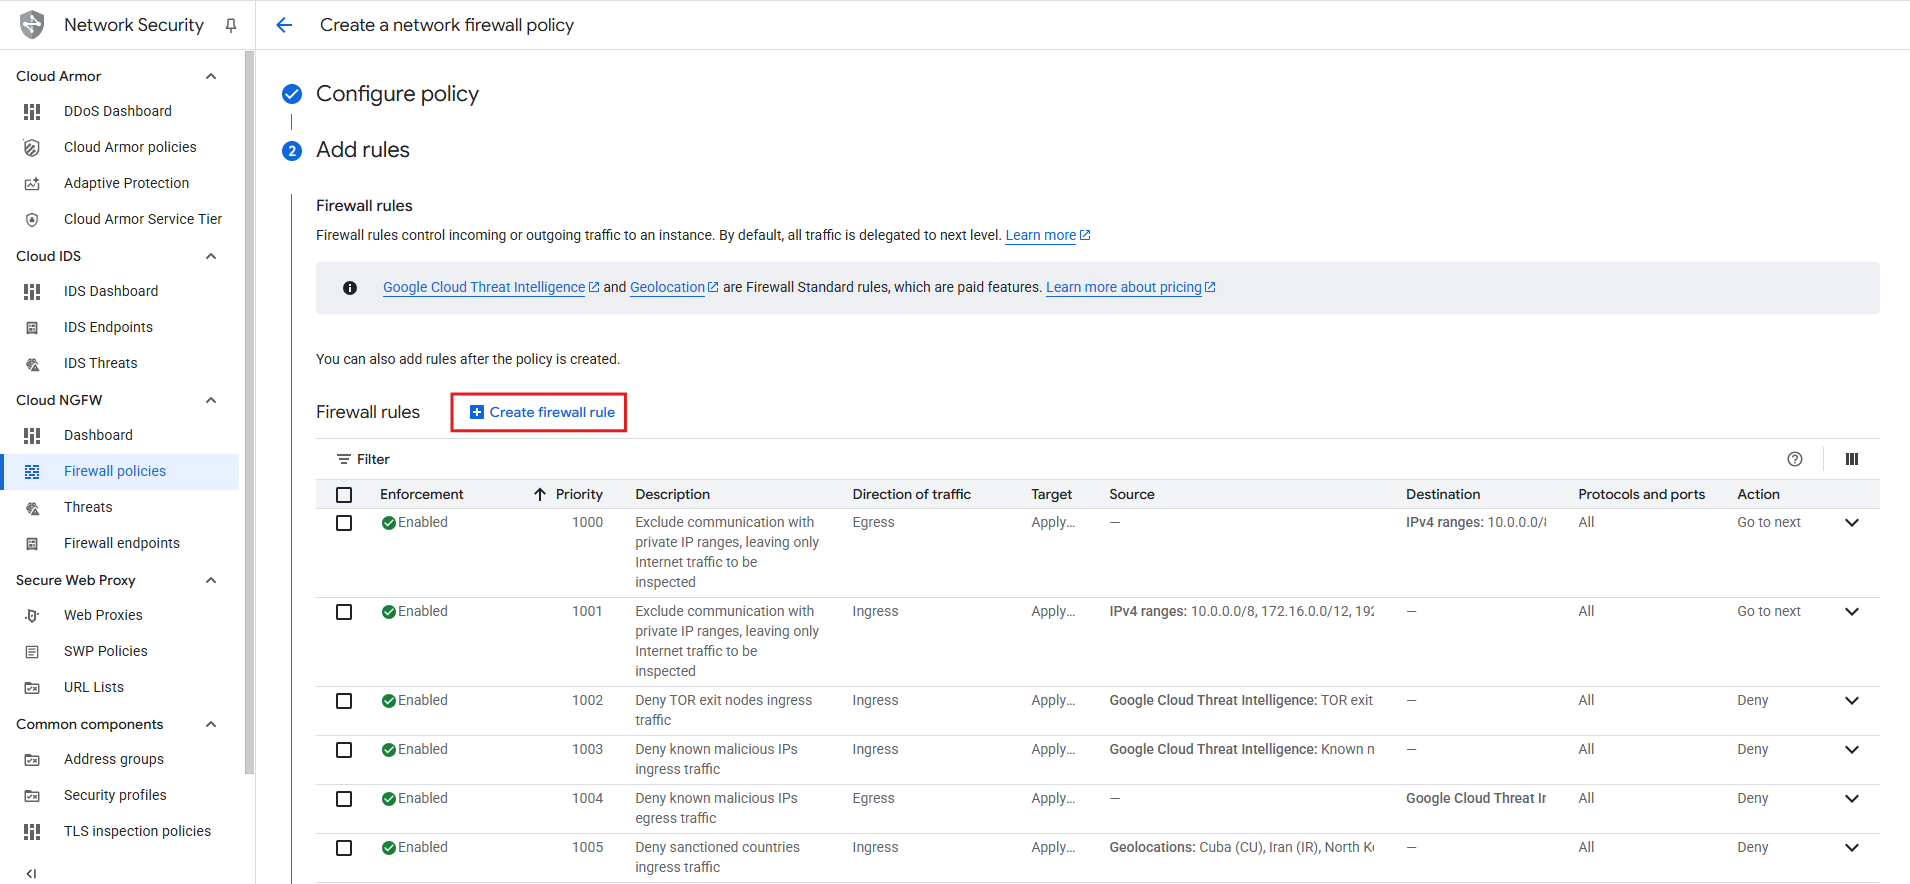Image resolution: width=1910 pixels, height=884 pixels.
Task: Open the Learn more about pricing link
Action: click(1123, 287)
